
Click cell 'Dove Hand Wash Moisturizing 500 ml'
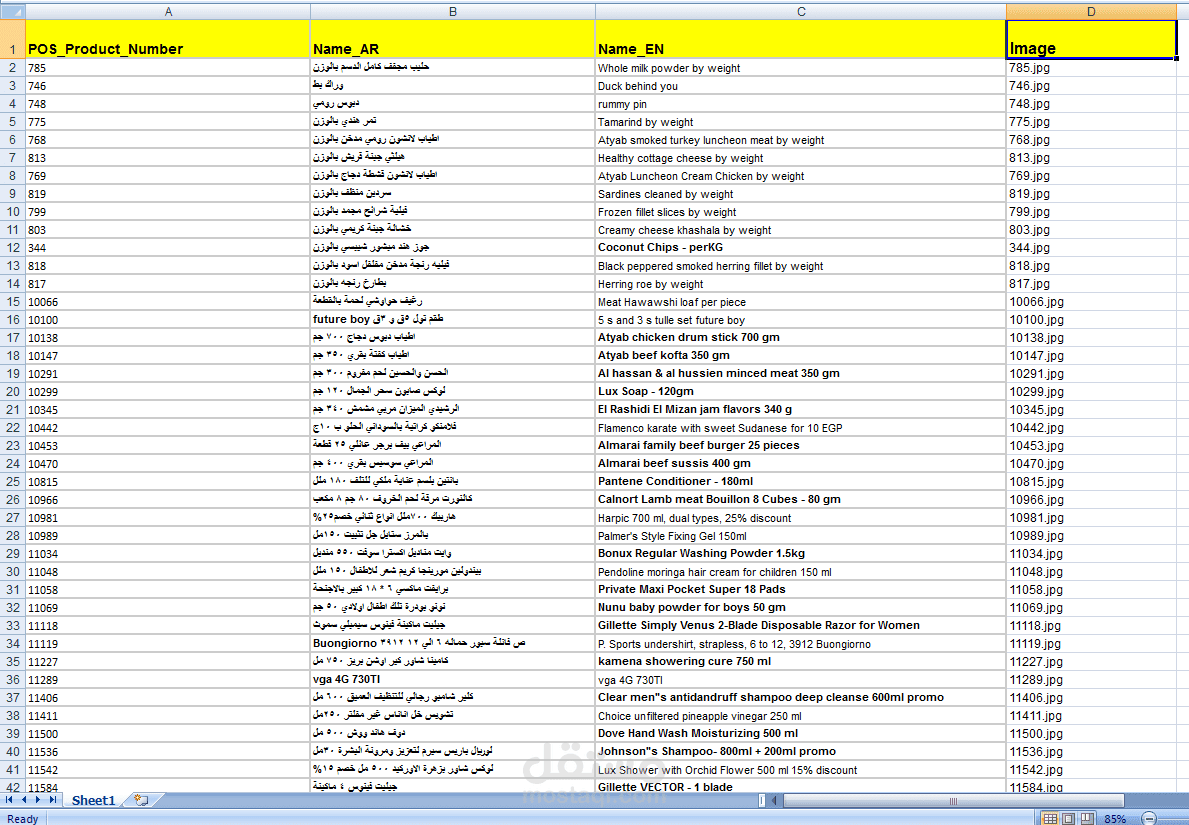pos(801,733)
